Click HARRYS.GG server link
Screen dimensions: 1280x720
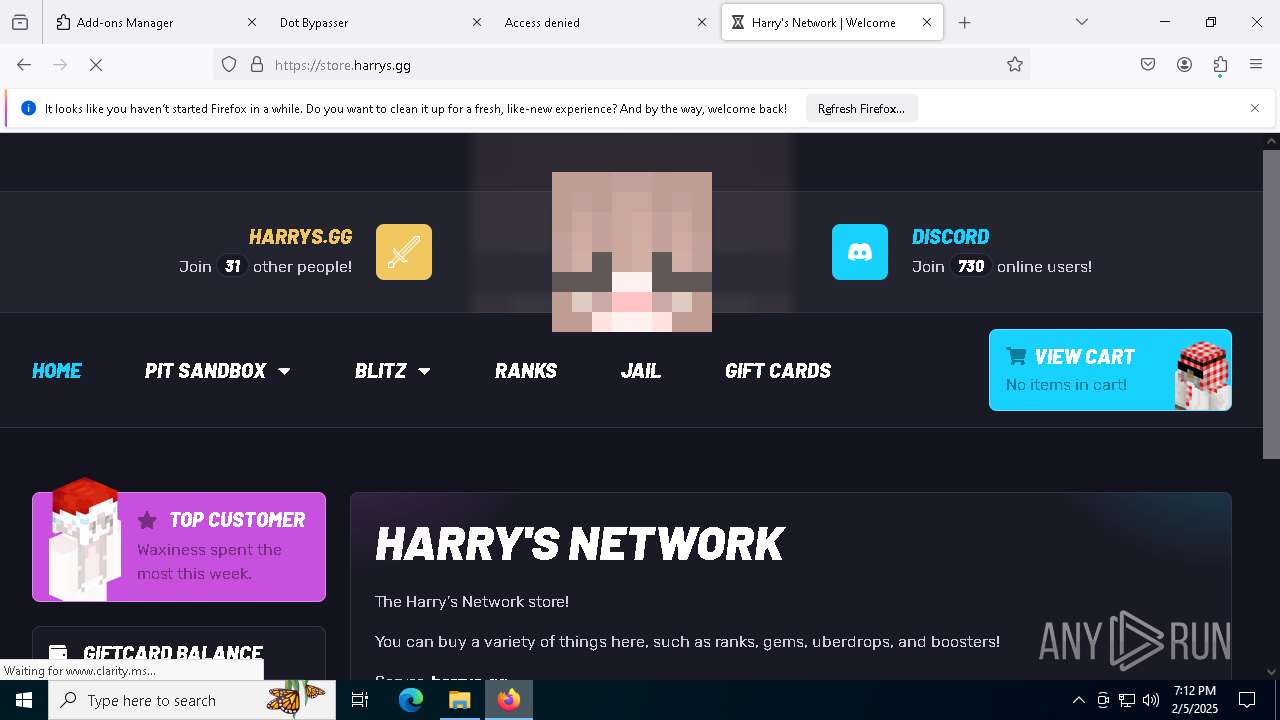click(x=300, y=237)
